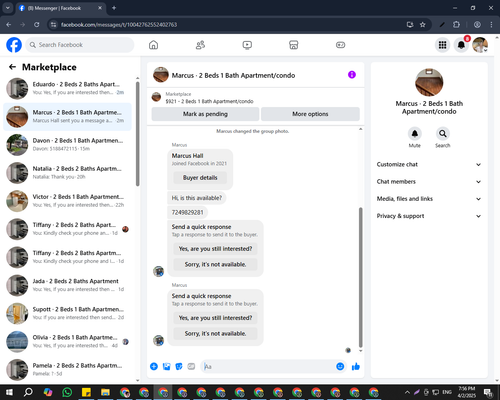Open Pamela 2 Beds 2 Baths conversation

[x=67, y=370]
